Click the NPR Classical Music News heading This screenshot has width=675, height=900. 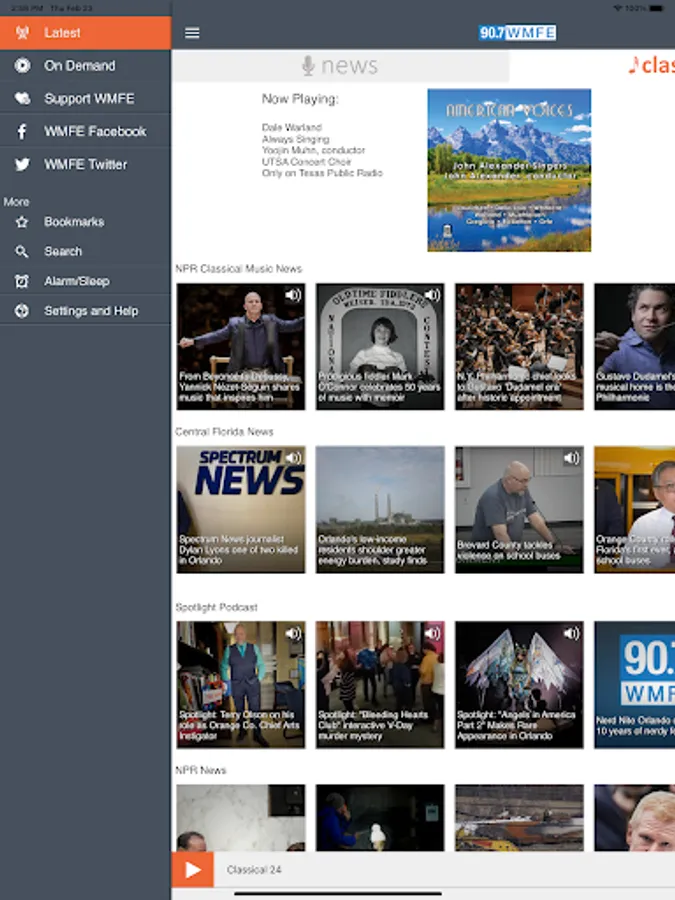(x=239, y=269)
